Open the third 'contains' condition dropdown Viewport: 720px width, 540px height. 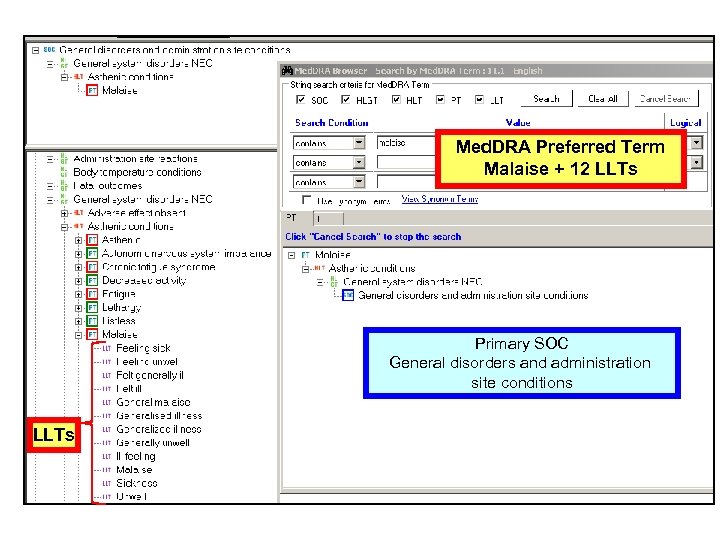click(x=359, y=182)
